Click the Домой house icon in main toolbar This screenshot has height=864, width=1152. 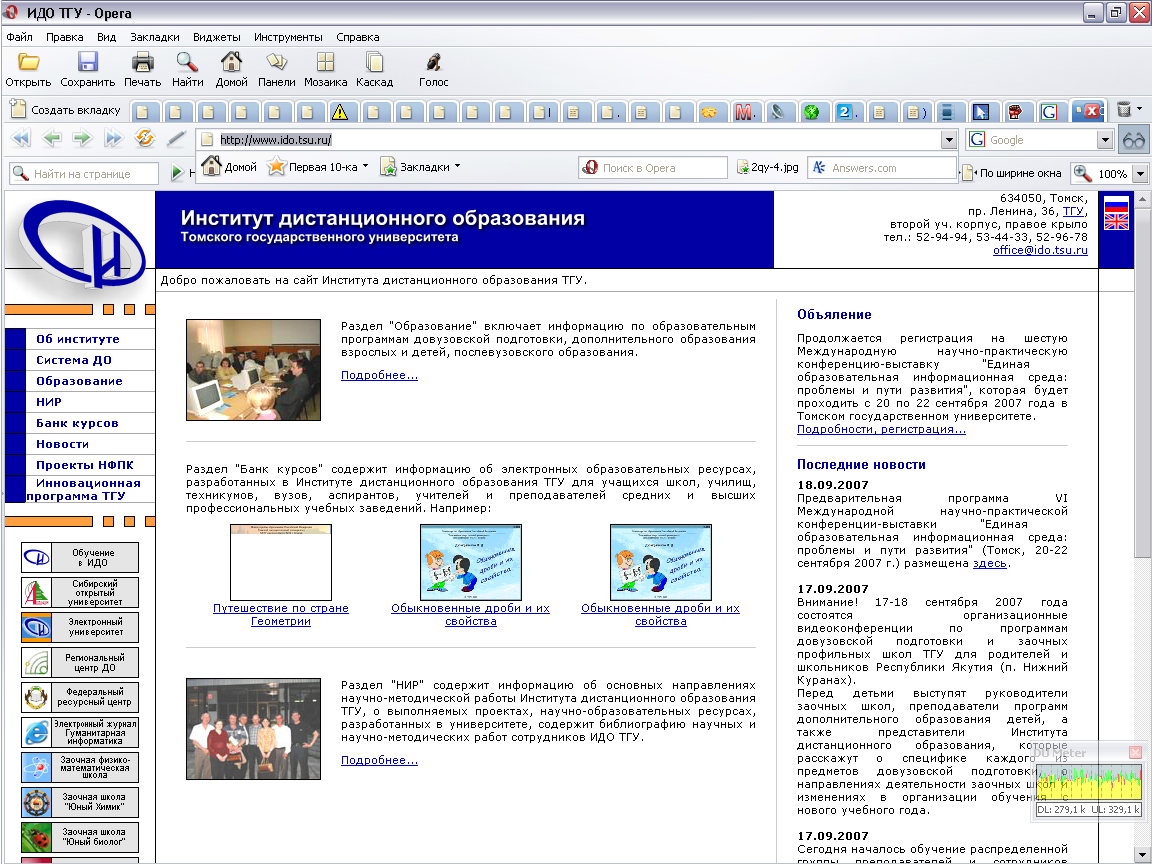coord(231,62)
